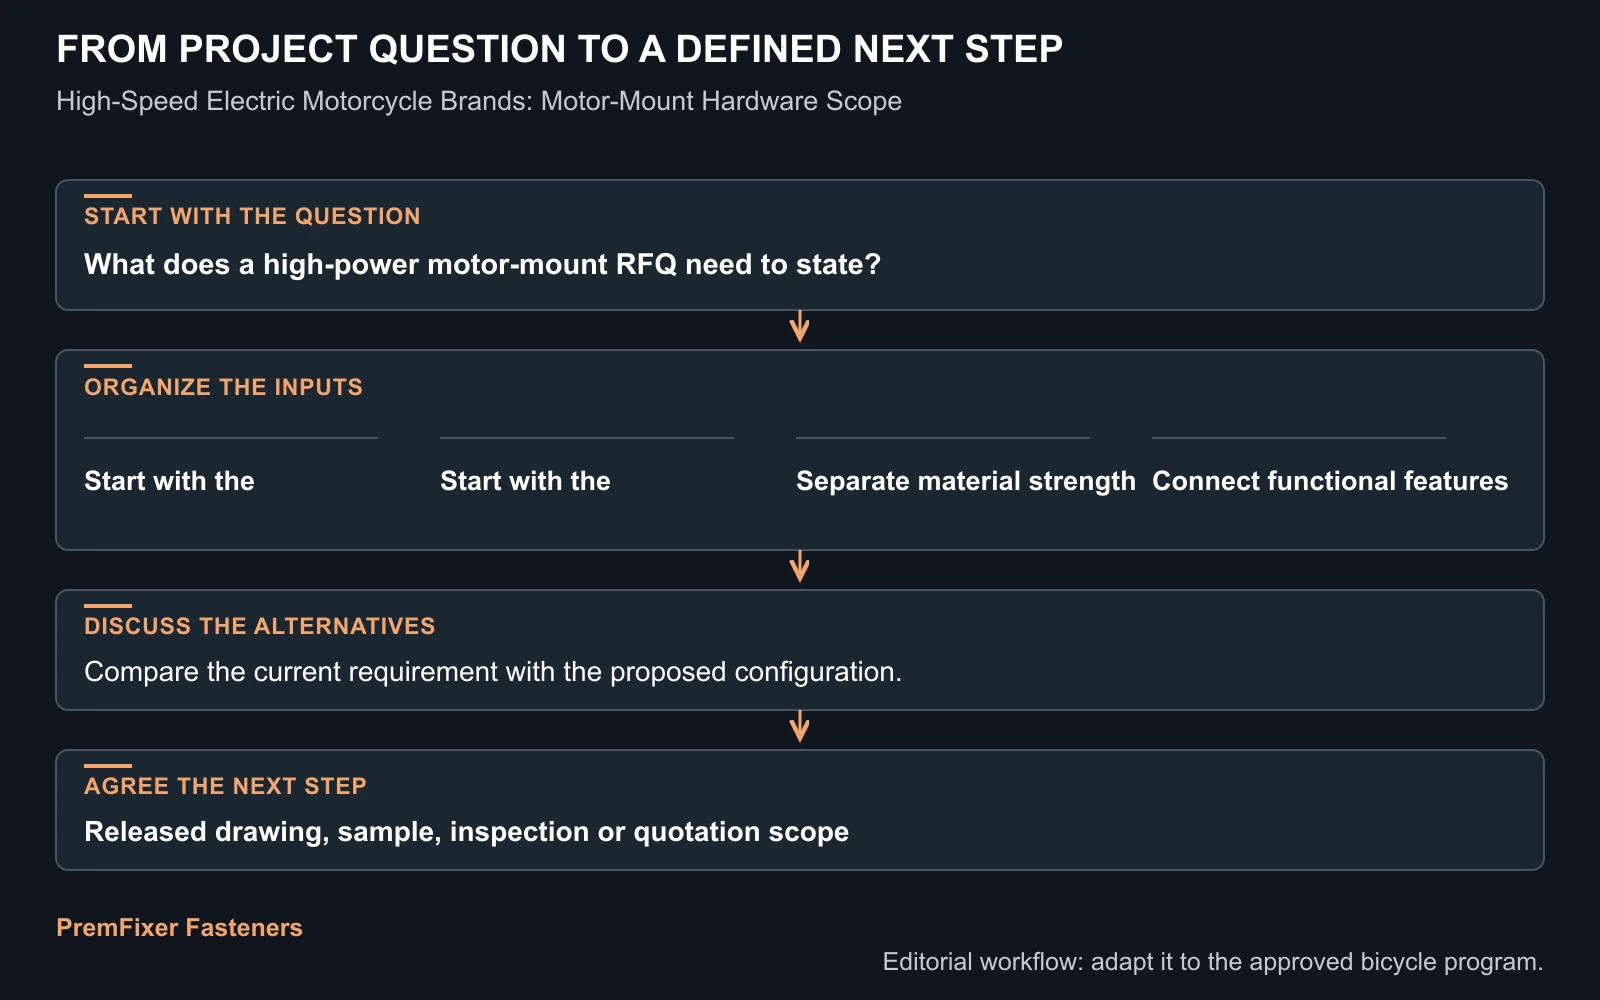This screenshot has height=1000, width=1600.
Task: Click 'Compare the current requirement' sentence
Action: point(493,671)
